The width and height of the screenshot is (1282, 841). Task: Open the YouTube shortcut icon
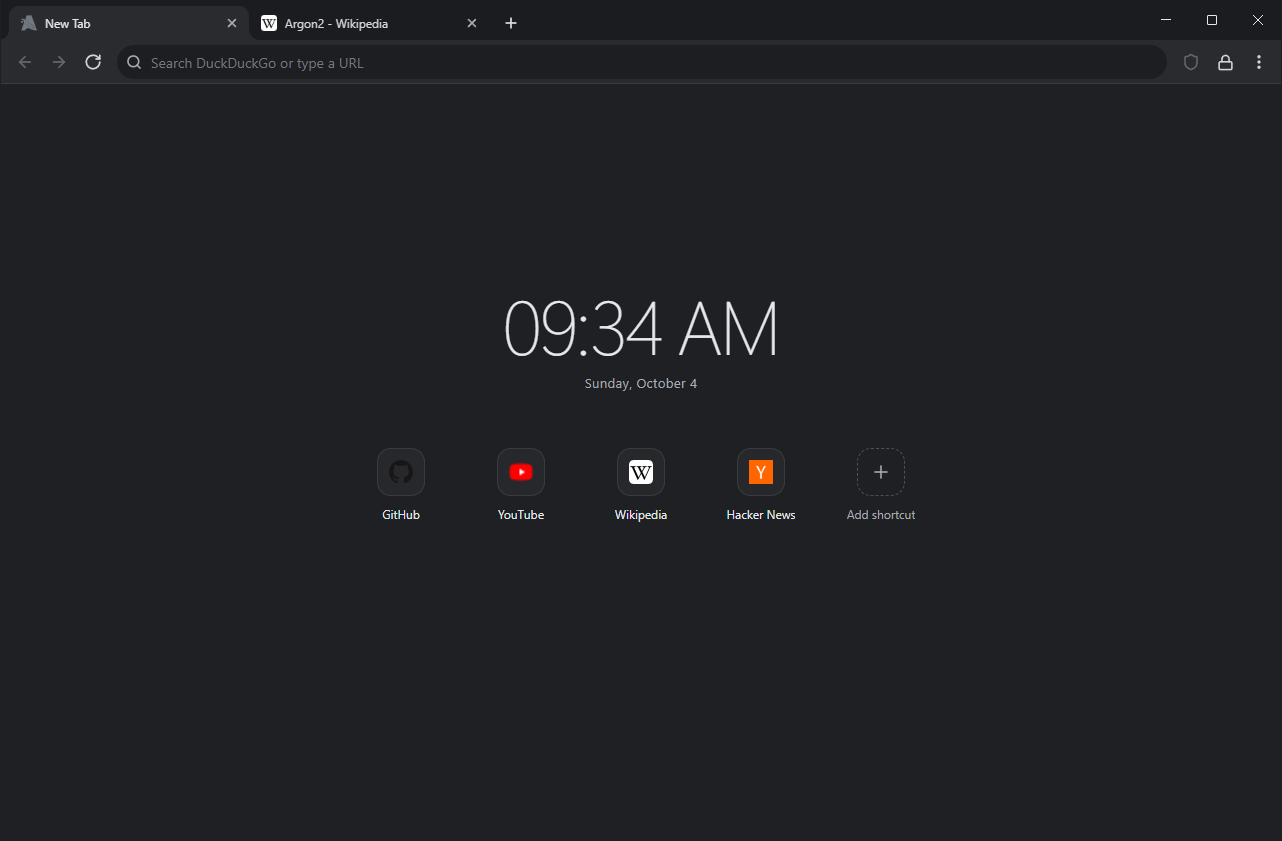click(521, 472)
